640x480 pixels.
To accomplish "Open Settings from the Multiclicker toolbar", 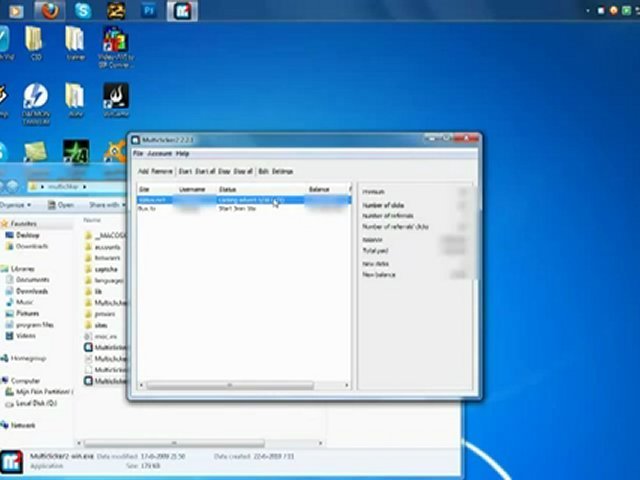I will tap(282, 171).
